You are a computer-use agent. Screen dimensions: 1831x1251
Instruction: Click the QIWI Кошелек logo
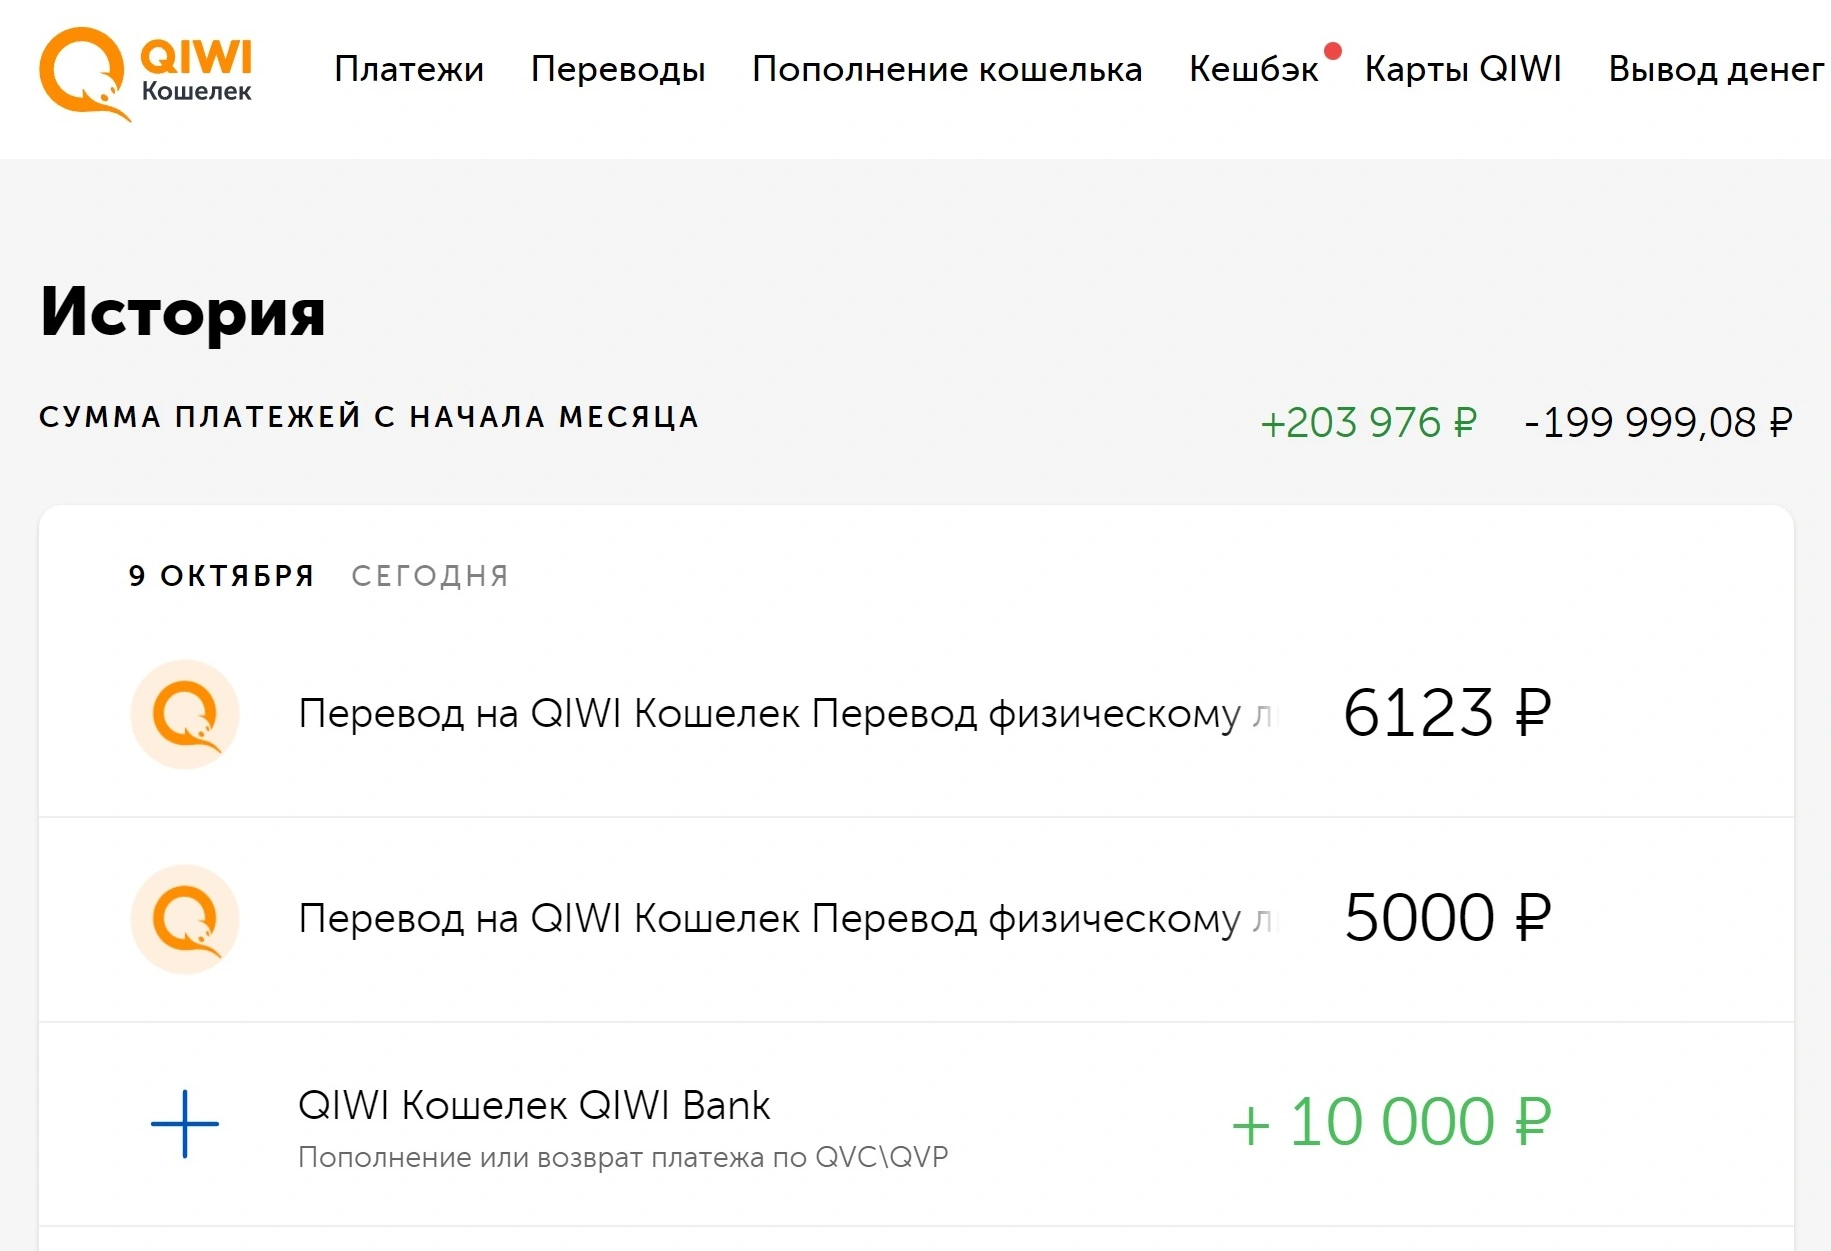click(x=145, y=73)
